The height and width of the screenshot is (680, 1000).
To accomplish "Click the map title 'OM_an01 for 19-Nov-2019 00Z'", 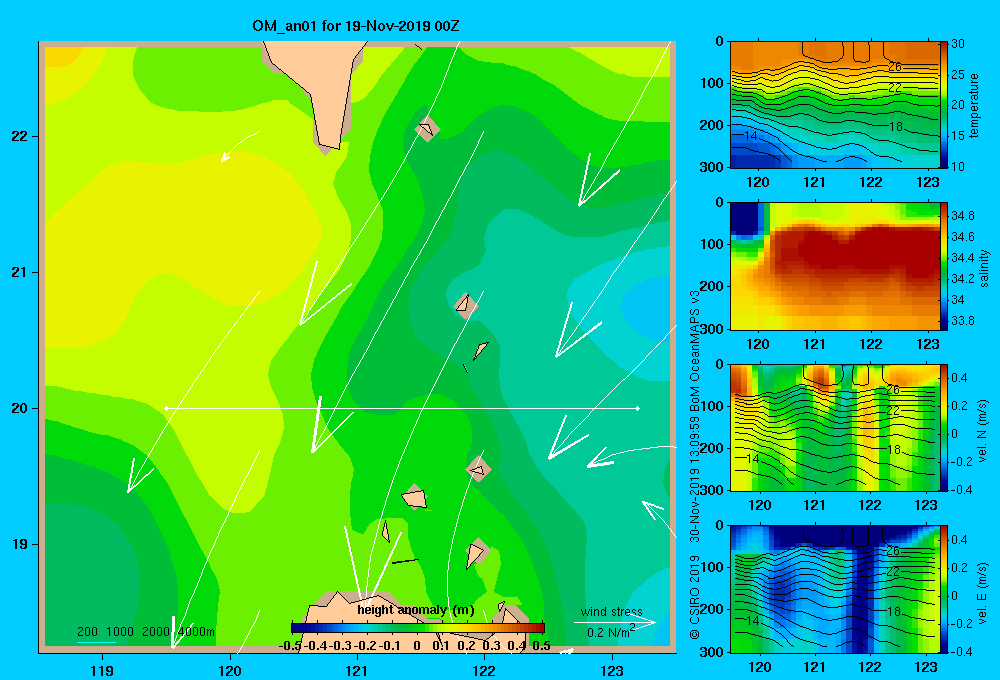I will [355, 26].
